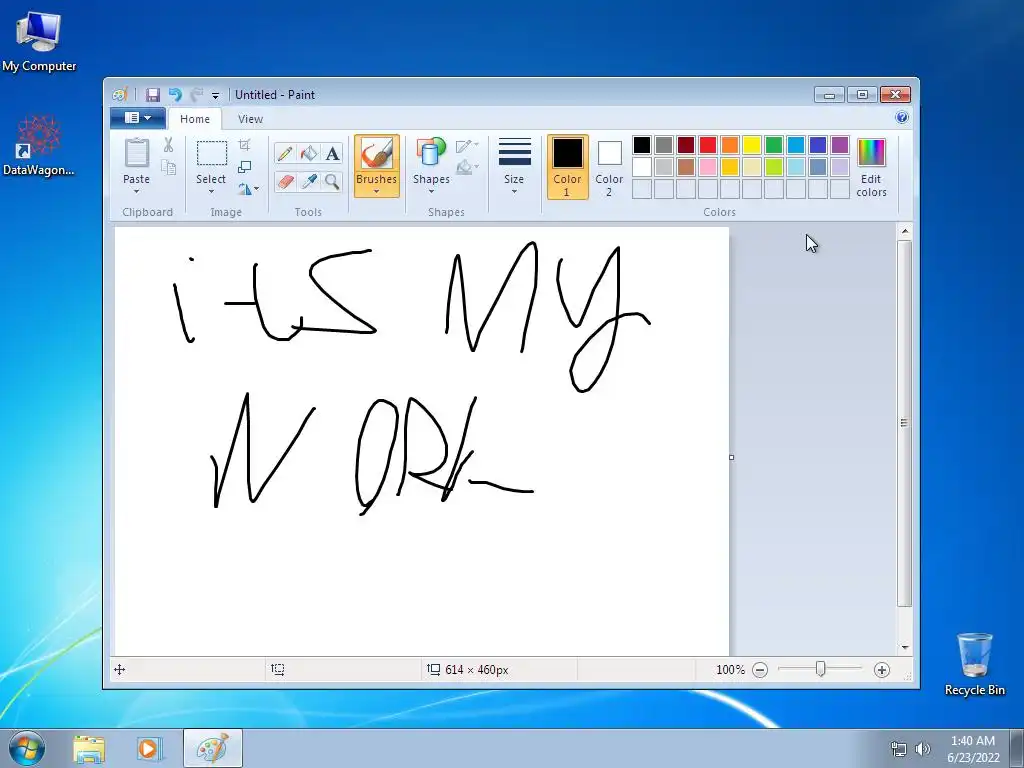Viewport: 1024px width, 768px height.
Task: Click the Copy icon in Clipboard
Action: coord(168,168)
